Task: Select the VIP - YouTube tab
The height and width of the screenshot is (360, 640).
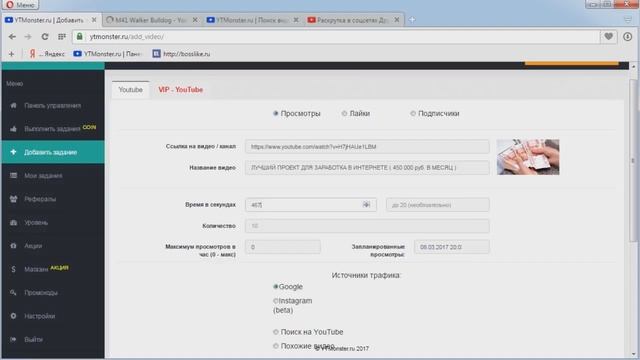Action: coord(180,90)
